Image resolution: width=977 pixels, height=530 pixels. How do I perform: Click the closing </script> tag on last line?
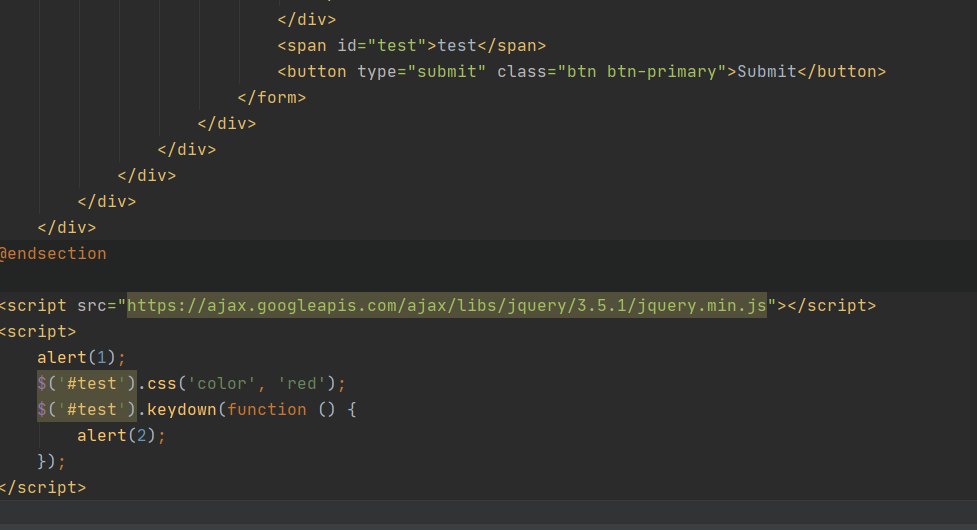tap(43, 488)
